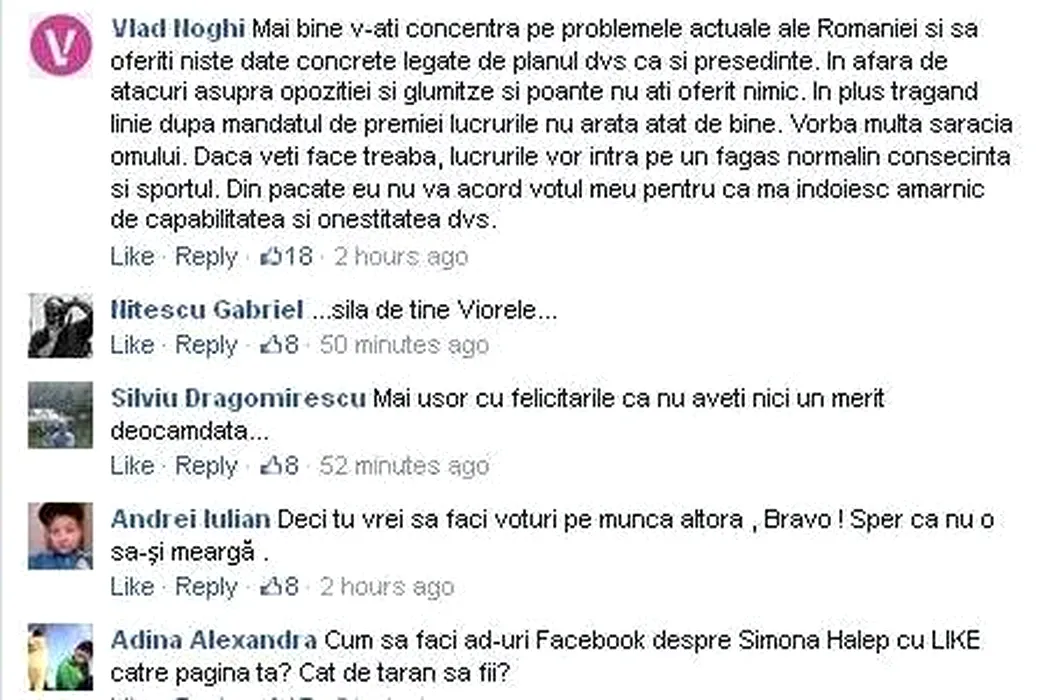Open Vlad Noghi's pink V profile picture

pyautogui.click(x=60, y=45)
